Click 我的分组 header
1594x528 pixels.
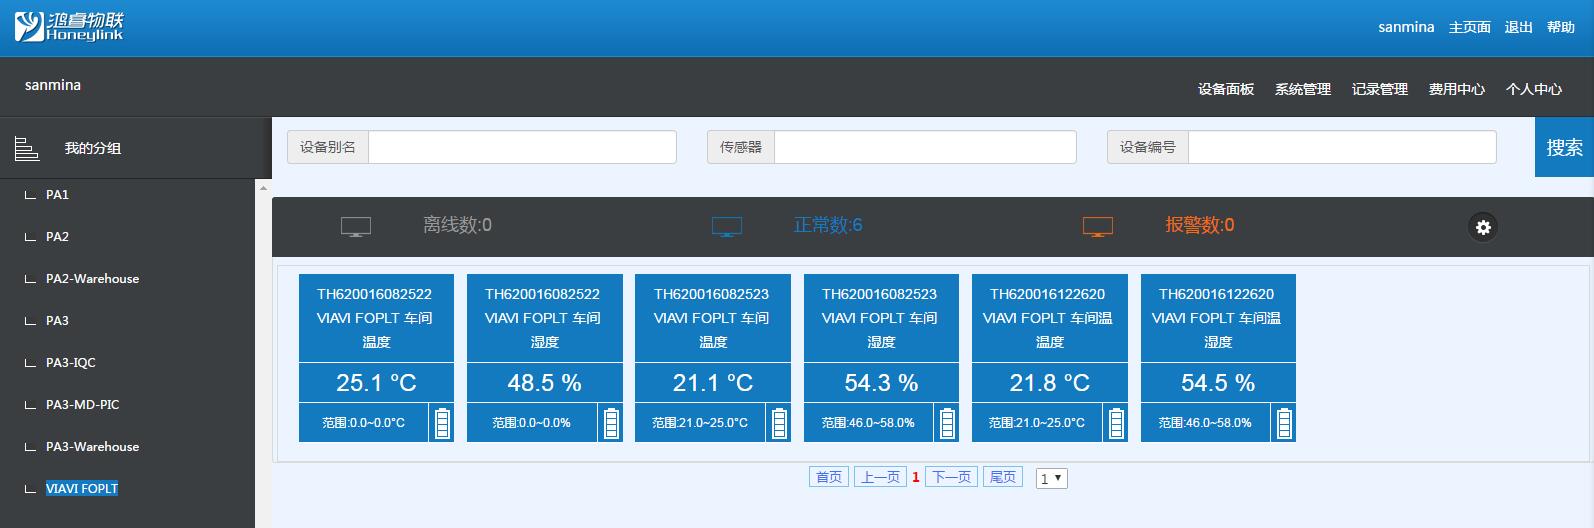pos(92,148)
